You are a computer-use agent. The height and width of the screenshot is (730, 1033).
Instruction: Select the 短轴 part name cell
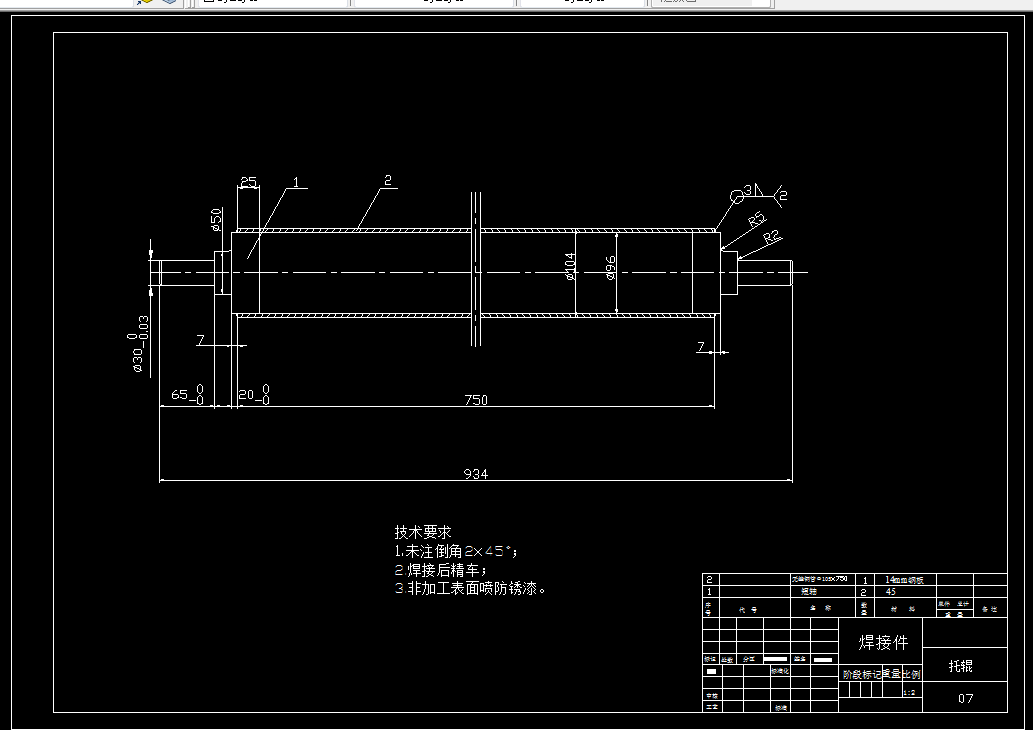tap(808, 592)
